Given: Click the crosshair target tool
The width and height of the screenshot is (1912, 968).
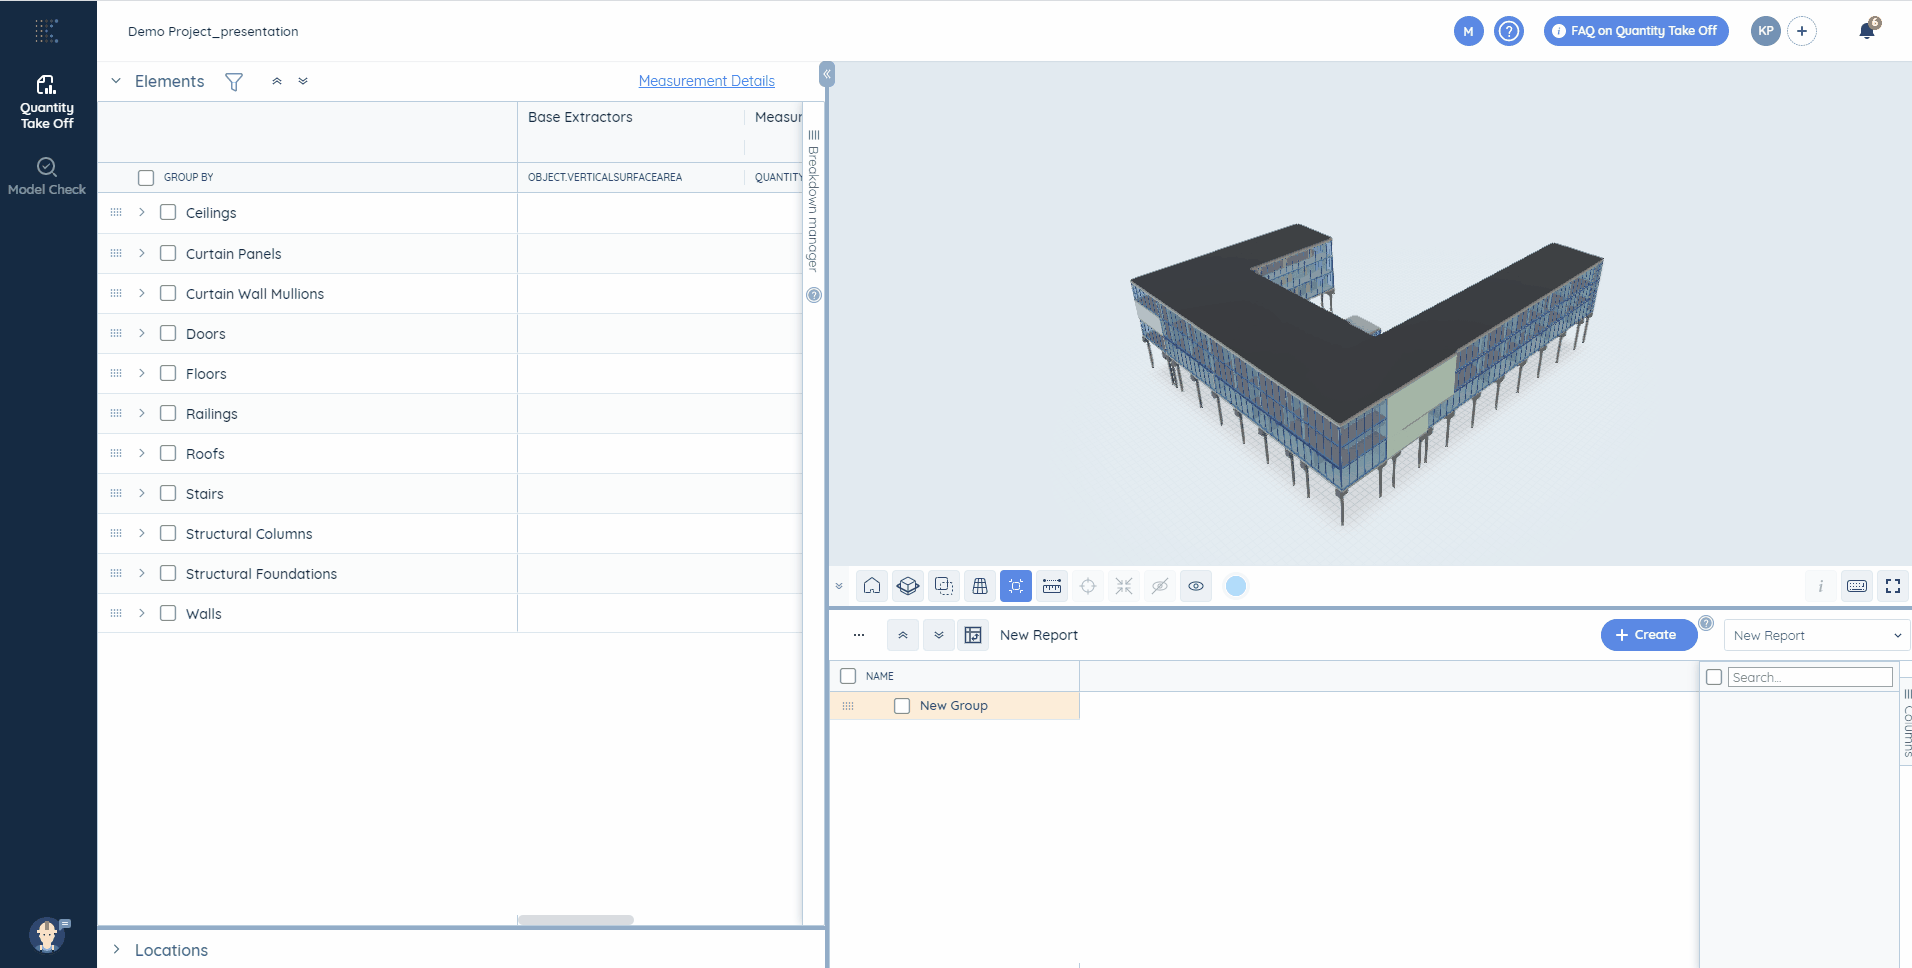Looking at the screenshot, I should click(1088, 586).
